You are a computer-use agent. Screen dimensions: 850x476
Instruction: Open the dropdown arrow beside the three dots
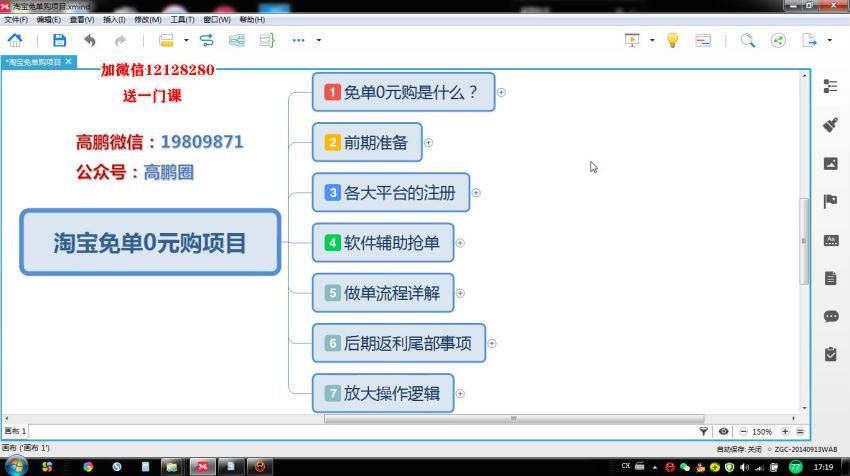tap(319, 40)
